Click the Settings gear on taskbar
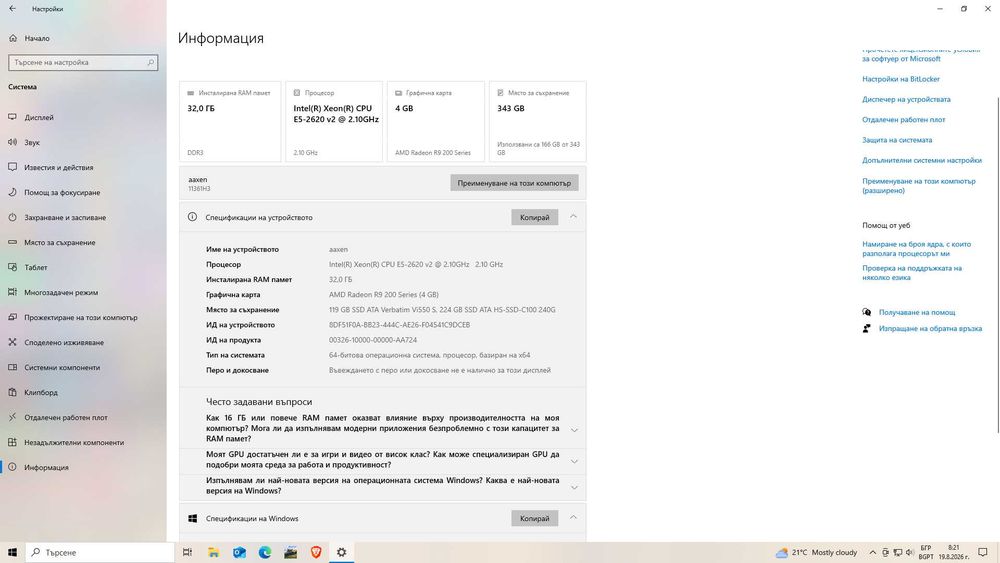Screen dimensions: 1000x563 click(x=341, y=552)
